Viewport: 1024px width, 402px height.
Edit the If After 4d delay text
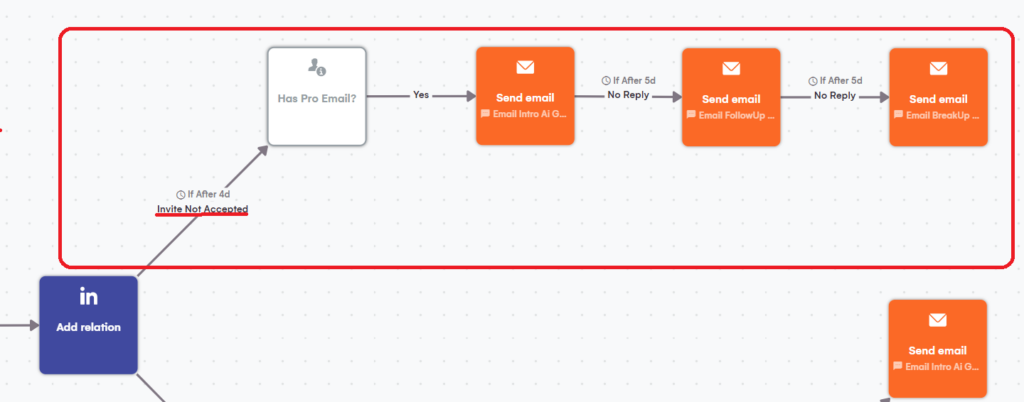pos(208,194)
